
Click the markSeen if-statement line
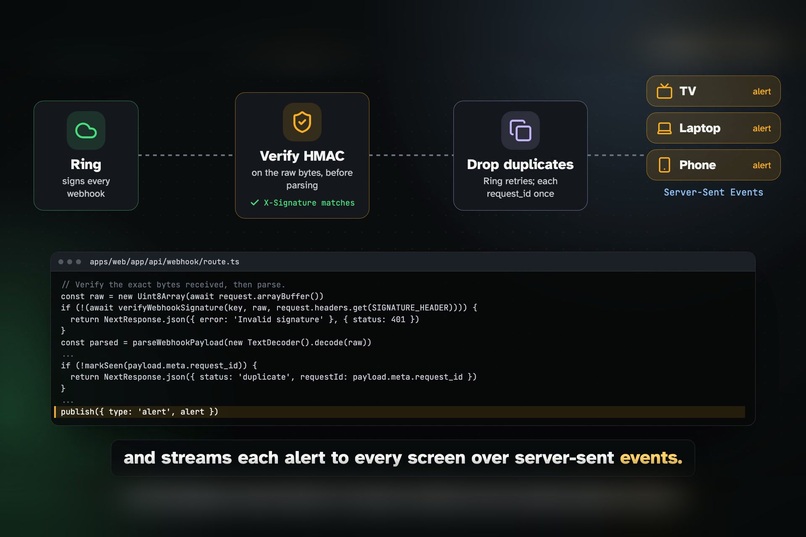159,365
